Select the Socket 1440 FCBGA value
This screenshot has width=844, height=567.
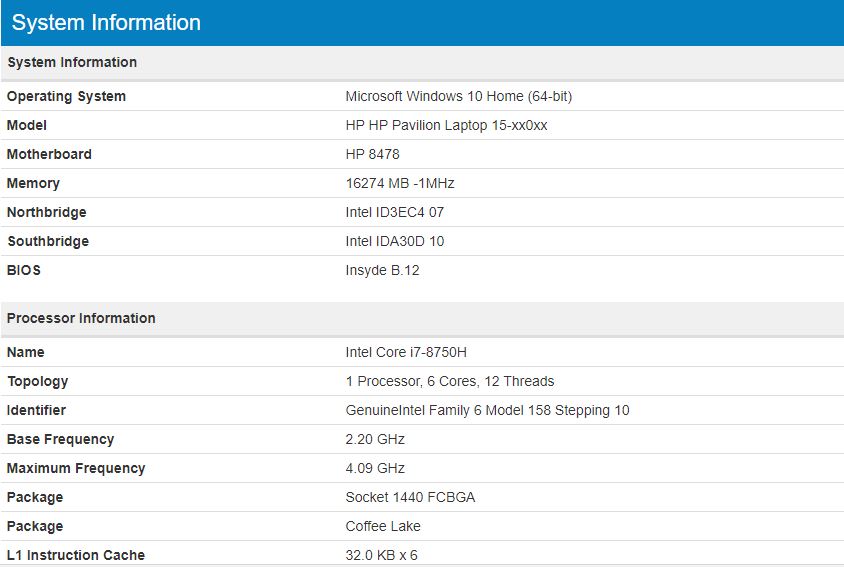click(410, 498)
